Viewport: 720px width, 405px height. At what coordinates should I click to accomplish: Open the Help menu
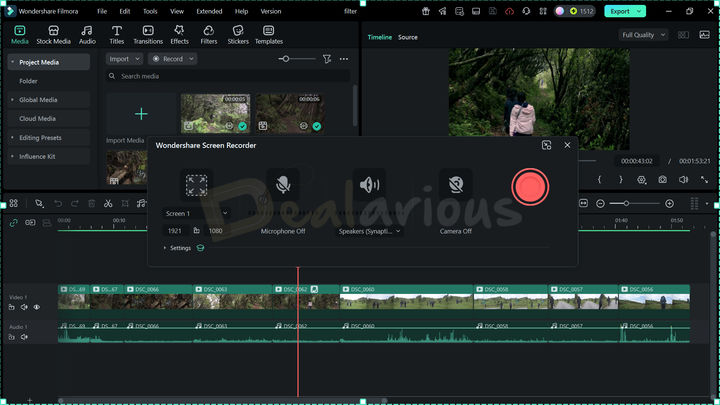click(x=241, y=11)
